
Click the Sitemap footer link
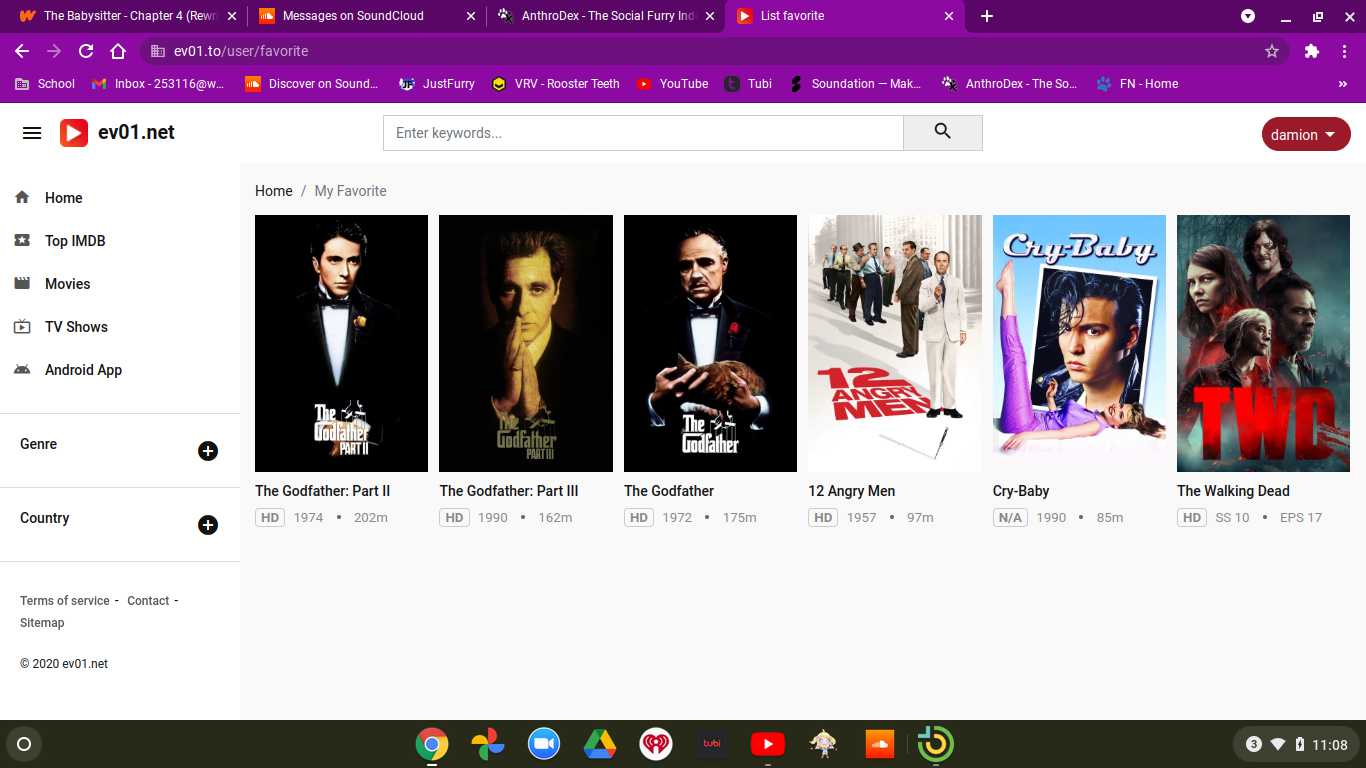click(42, 623)
